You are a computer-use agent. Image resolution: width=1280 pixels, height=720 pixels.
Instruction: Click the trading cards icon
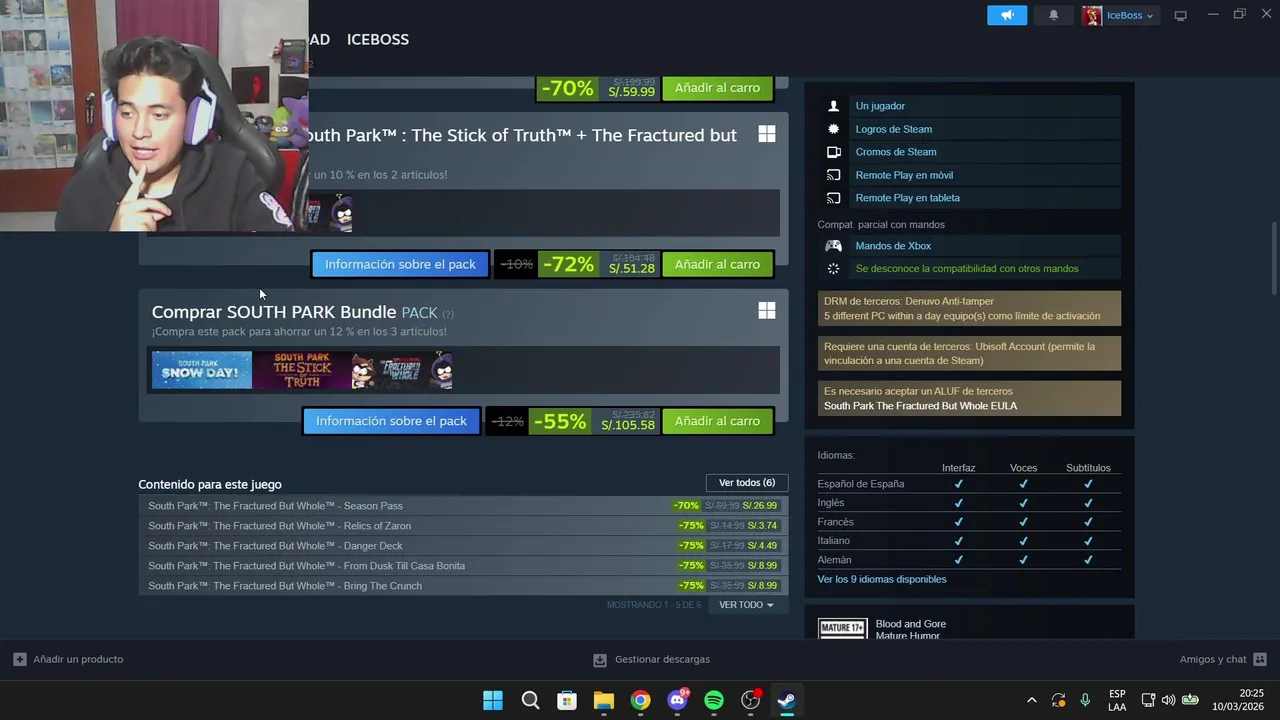coord(834,152)
